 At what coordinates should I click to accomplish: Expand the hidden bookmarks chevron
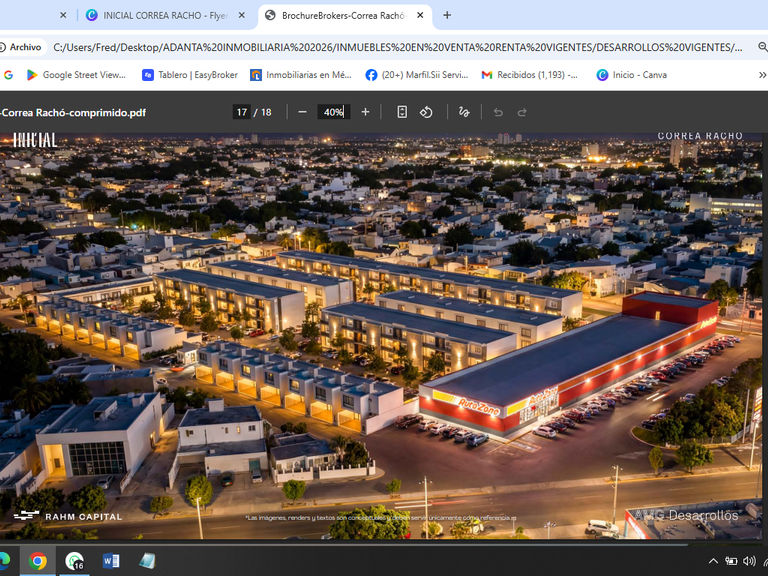[762, 75]
